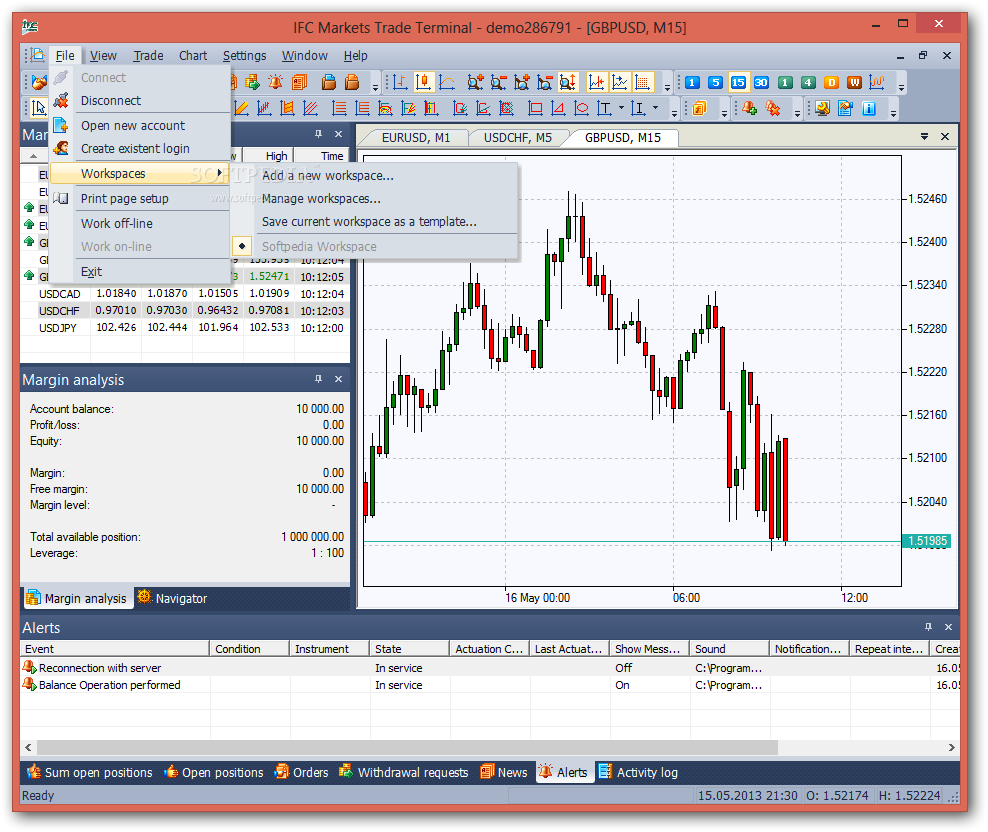Open the indicators wave chart icon
This screenshot has width=988, height=832.
pyautogui.click(x=877, y=83)
